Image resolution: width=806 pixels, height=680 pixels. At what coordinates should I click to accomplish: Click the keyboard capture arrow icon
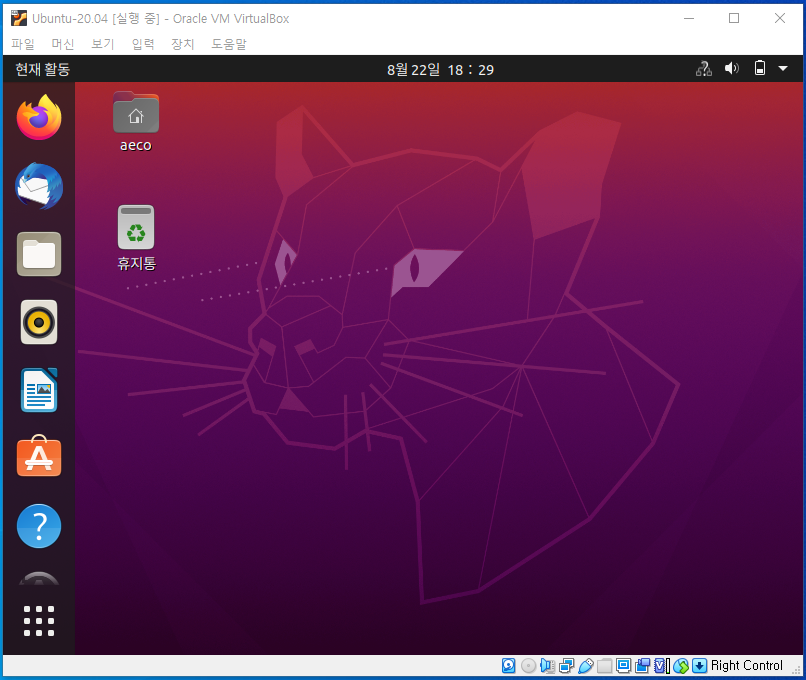699,666
